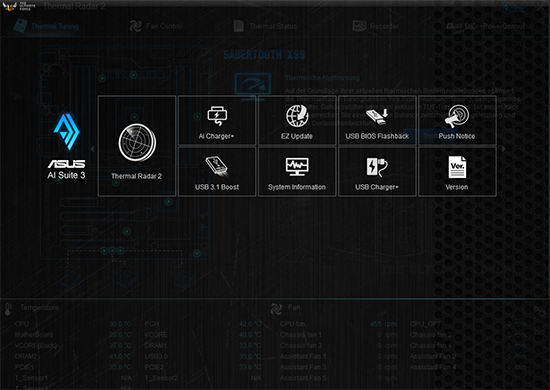This screenshot has height=390, width=550.
Task: Click the Temperature thermometer icon
Action: (x=8, y=309)
